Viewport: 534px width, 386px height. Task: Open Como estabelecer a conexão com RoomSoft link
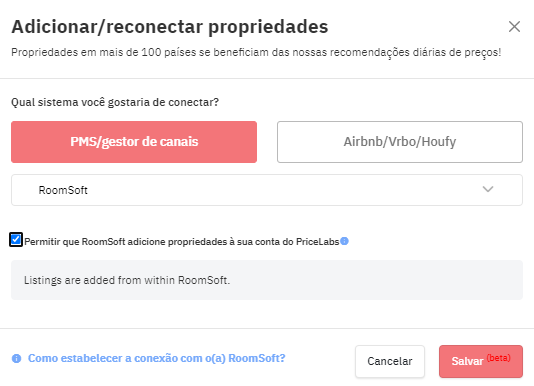coord(156,358)
